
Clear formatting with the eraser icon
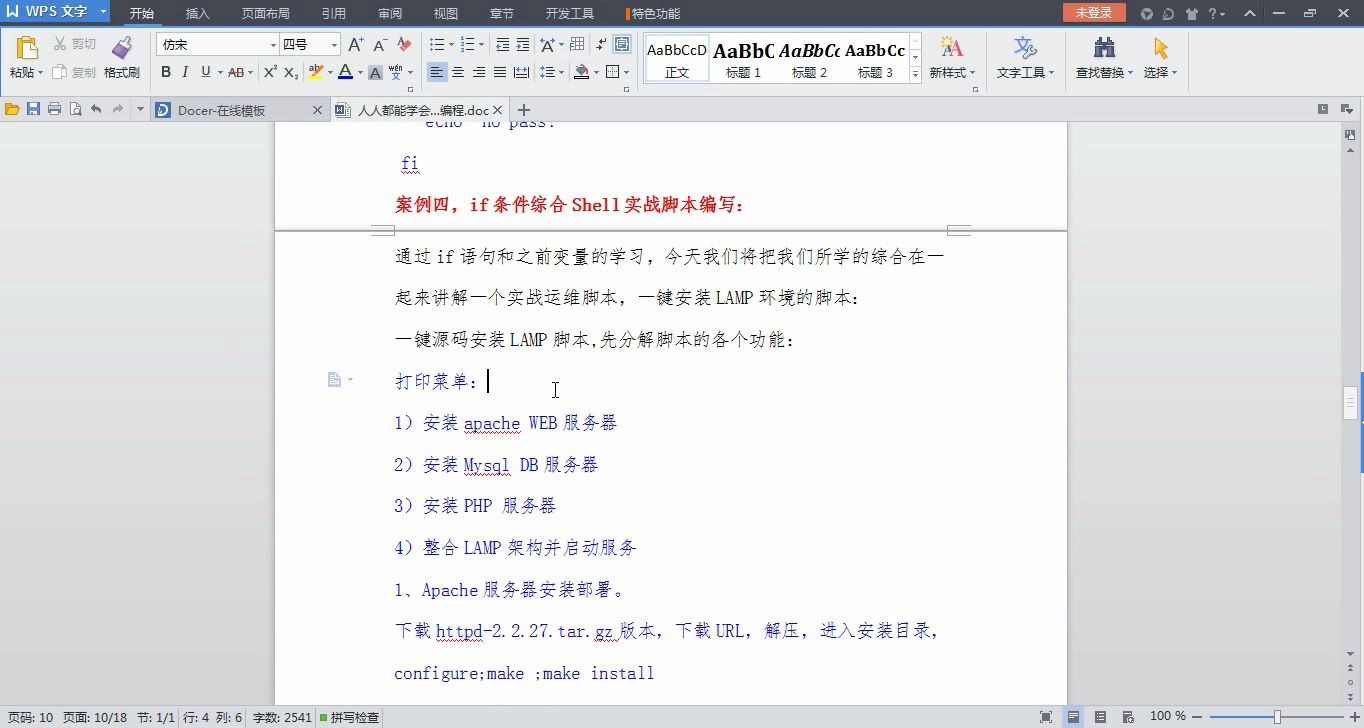[404, 45]
